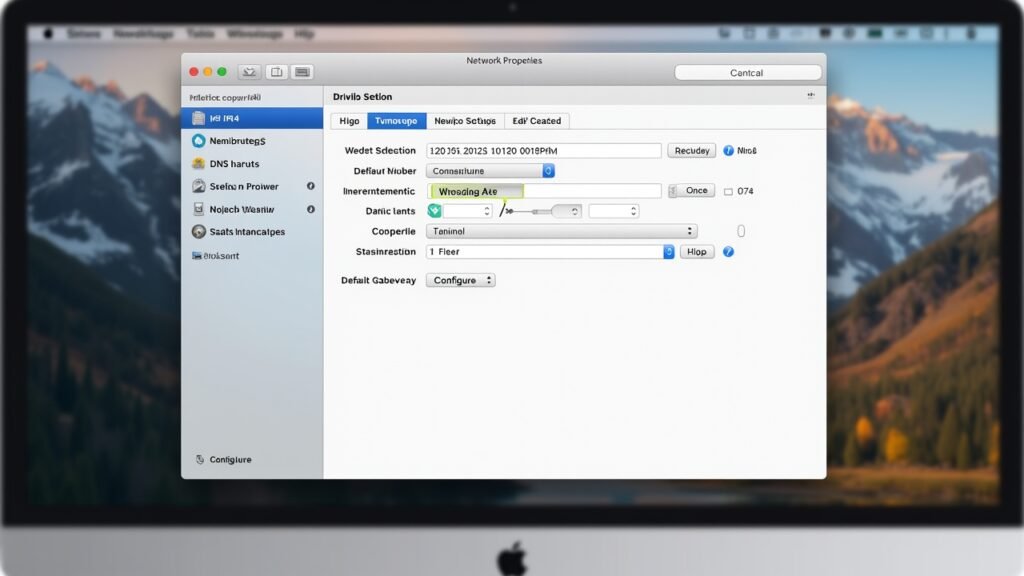Screen dimensions: 1024x576
Task: Open the Default Gabeveay Configure dropdown
Action: pyautogui.click(x=461, y=281)
